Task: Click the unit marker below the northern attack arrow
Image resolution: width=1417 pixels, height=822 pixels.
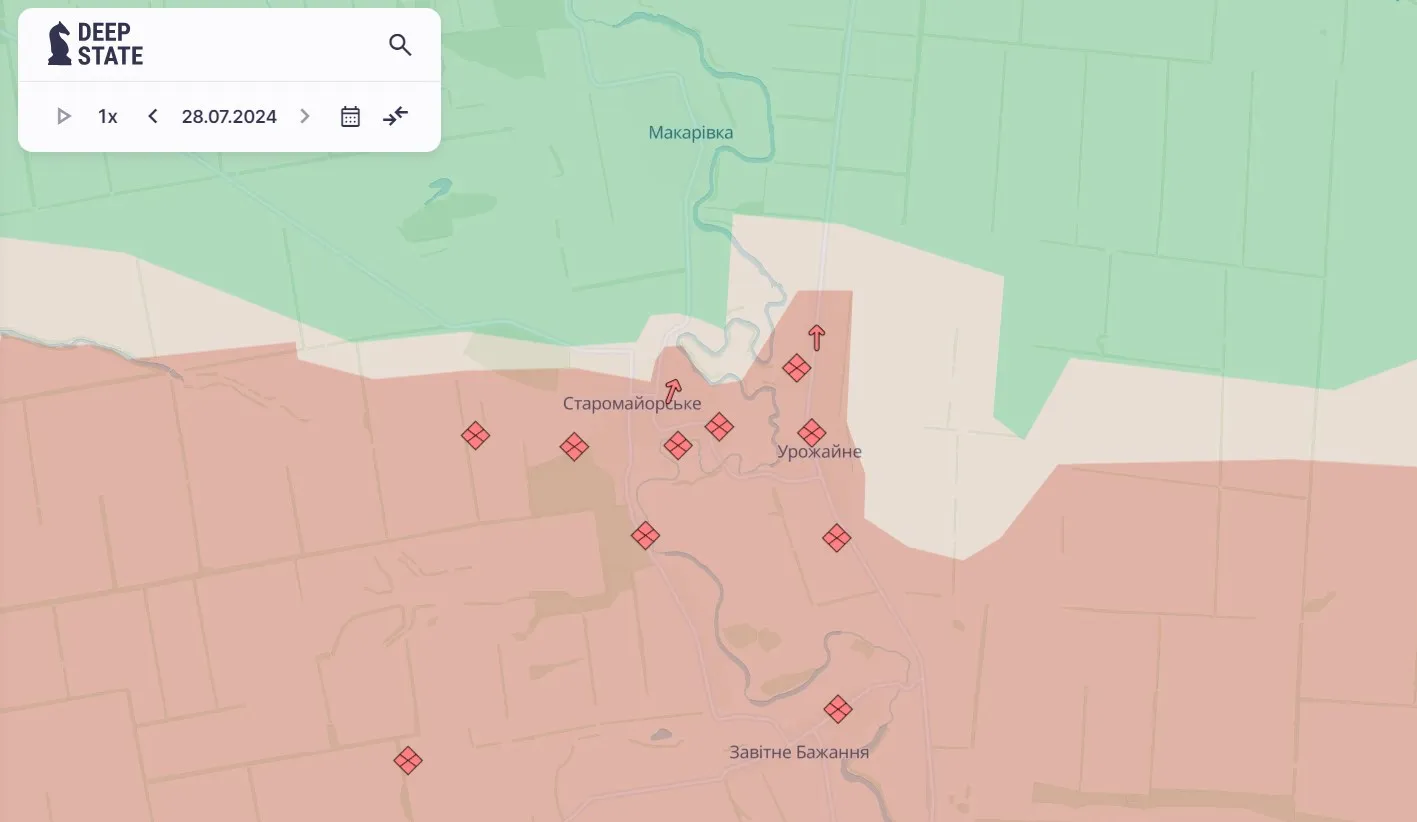Action: pyautogui.click(x=796, y=368)
